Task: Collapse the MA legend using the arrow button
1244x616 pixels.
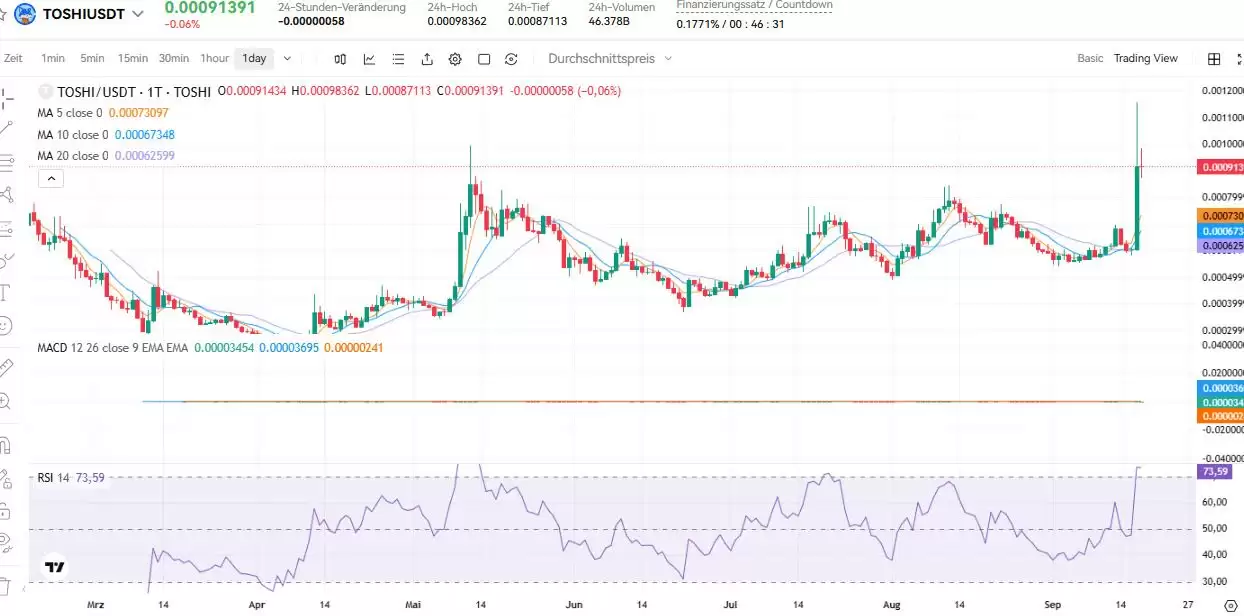Action: [x=50, y=178]
